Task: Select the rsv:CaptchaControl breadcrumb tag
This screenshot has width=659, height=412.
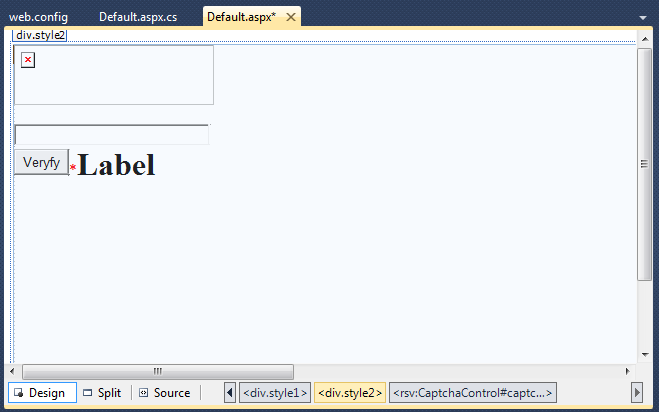Action: click(x=473, y=393)
